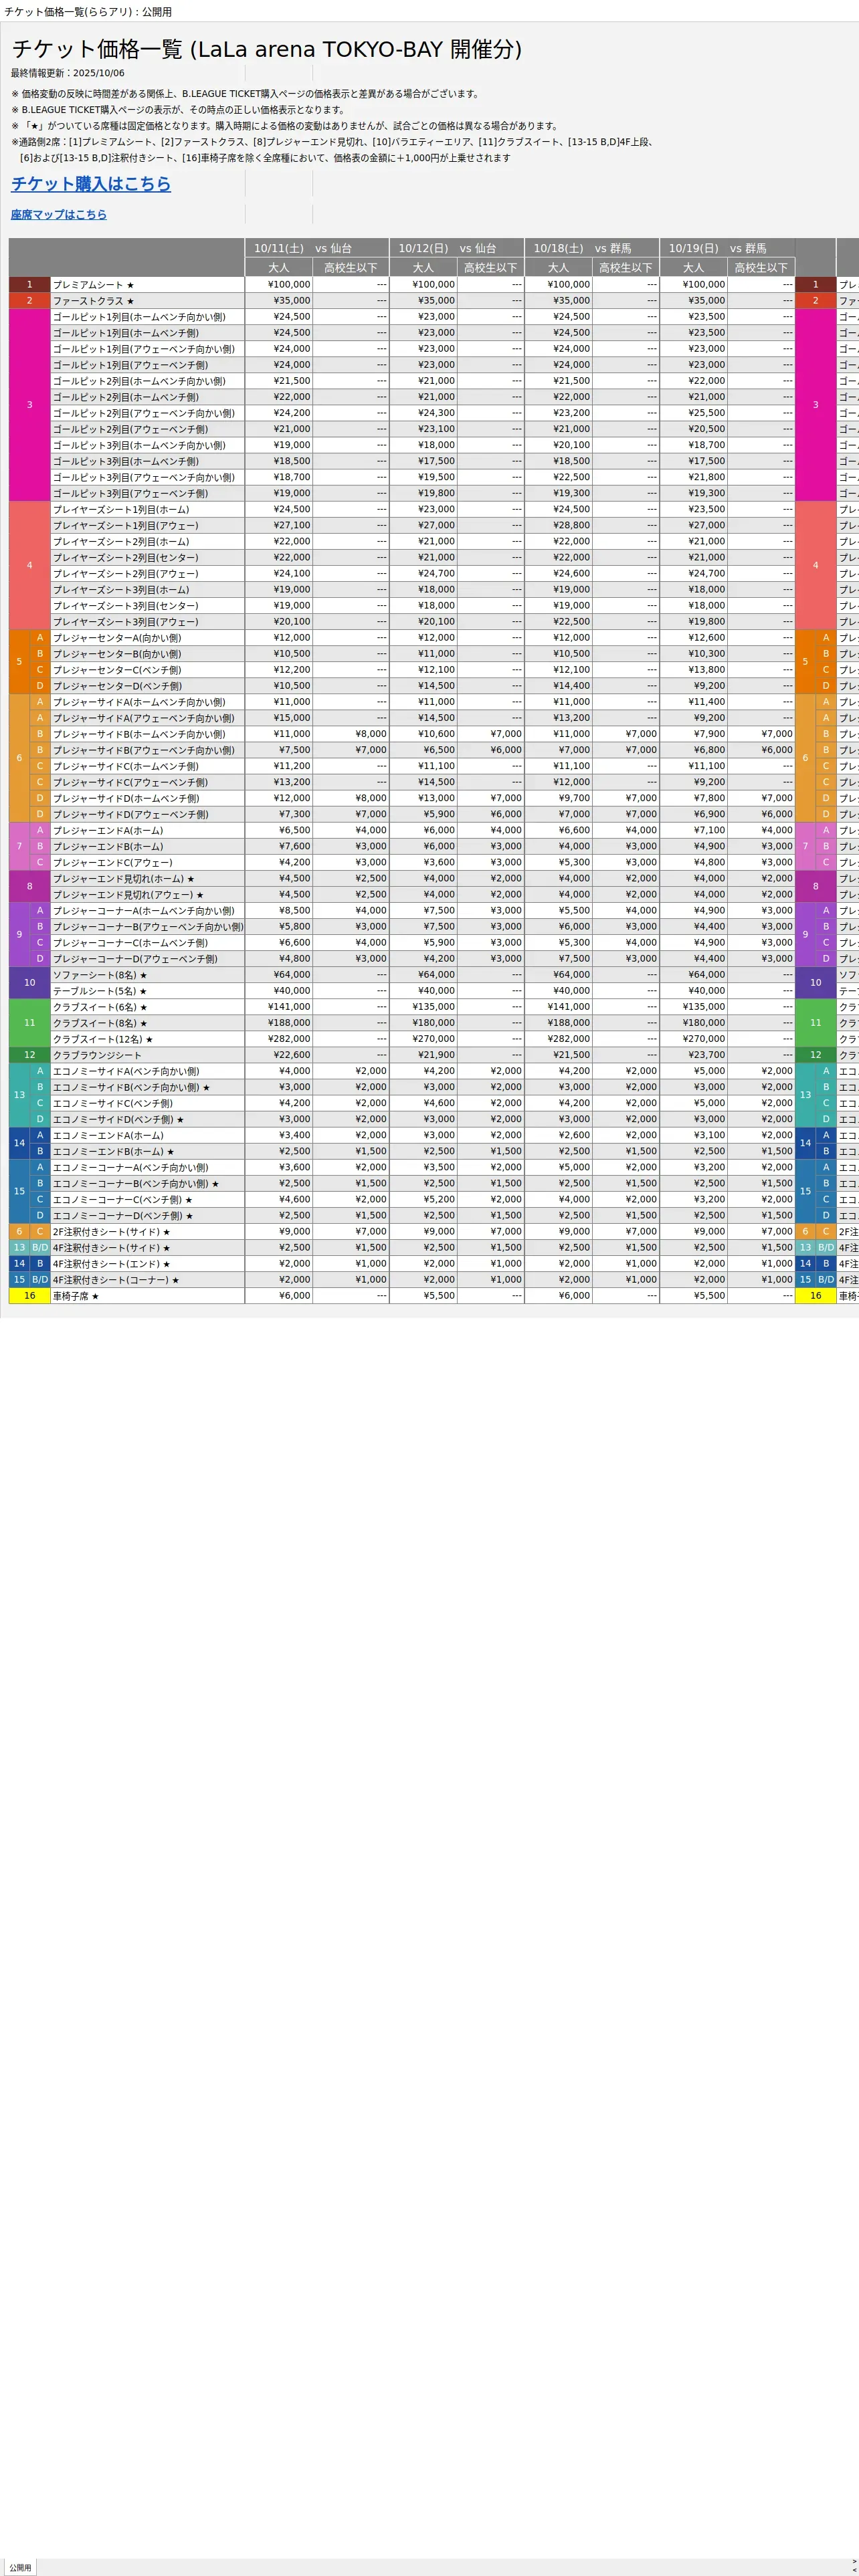859x2576 pixels.
Task: Click 大人 subheader under 10/18(土)
Action: 558,267
